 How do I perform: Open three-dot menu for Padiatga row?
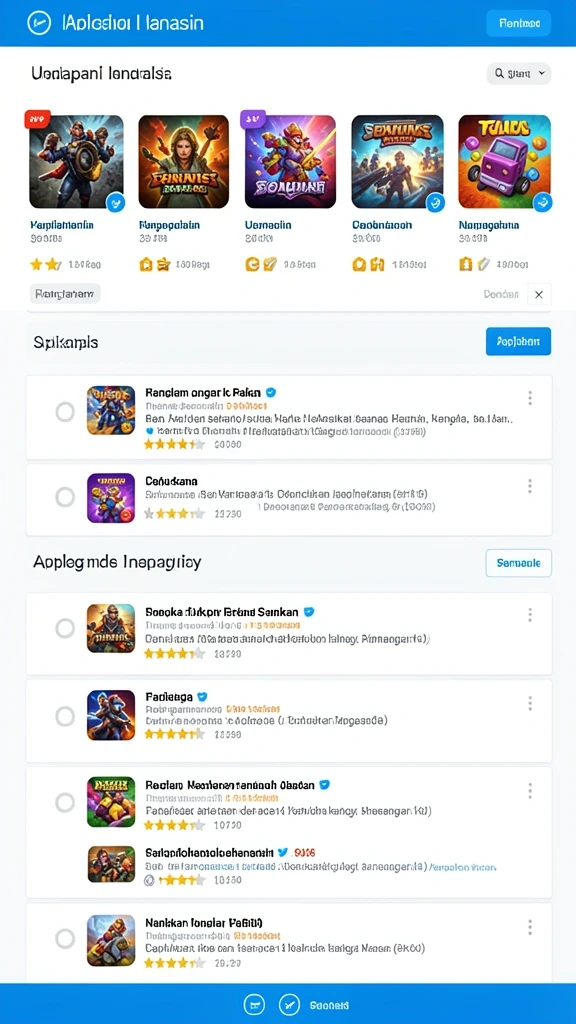click(x=530, y=703)
